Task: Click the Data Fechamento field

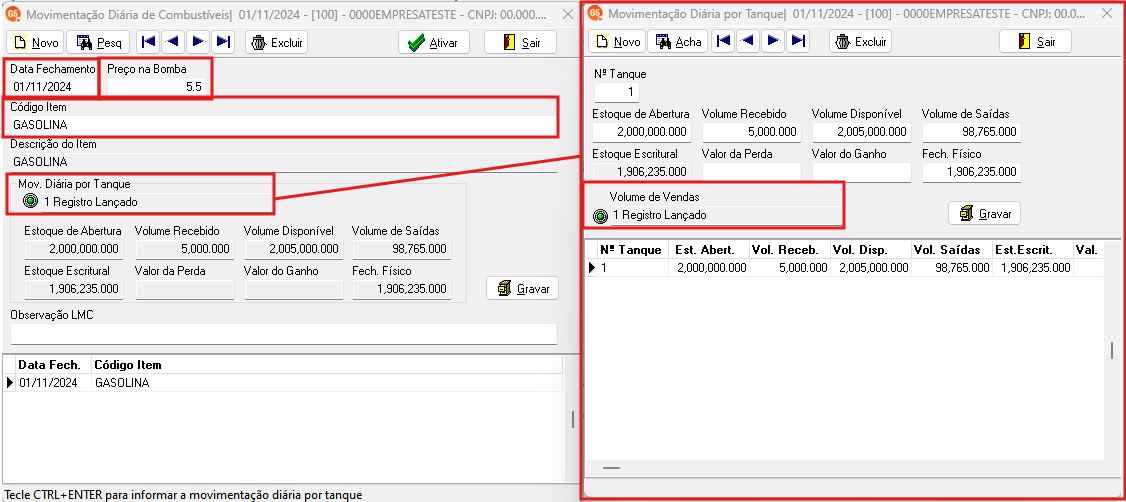Action: [52, 86]
